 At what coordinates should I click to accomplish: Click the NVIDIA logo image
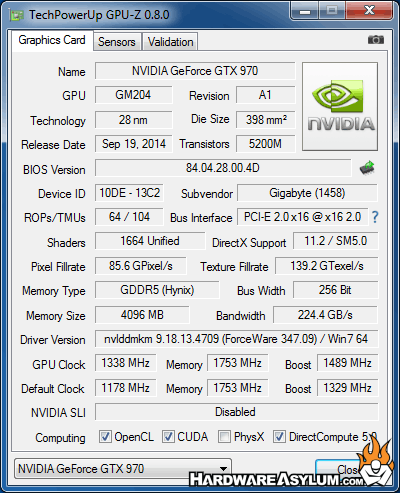[x=340, y=106]
